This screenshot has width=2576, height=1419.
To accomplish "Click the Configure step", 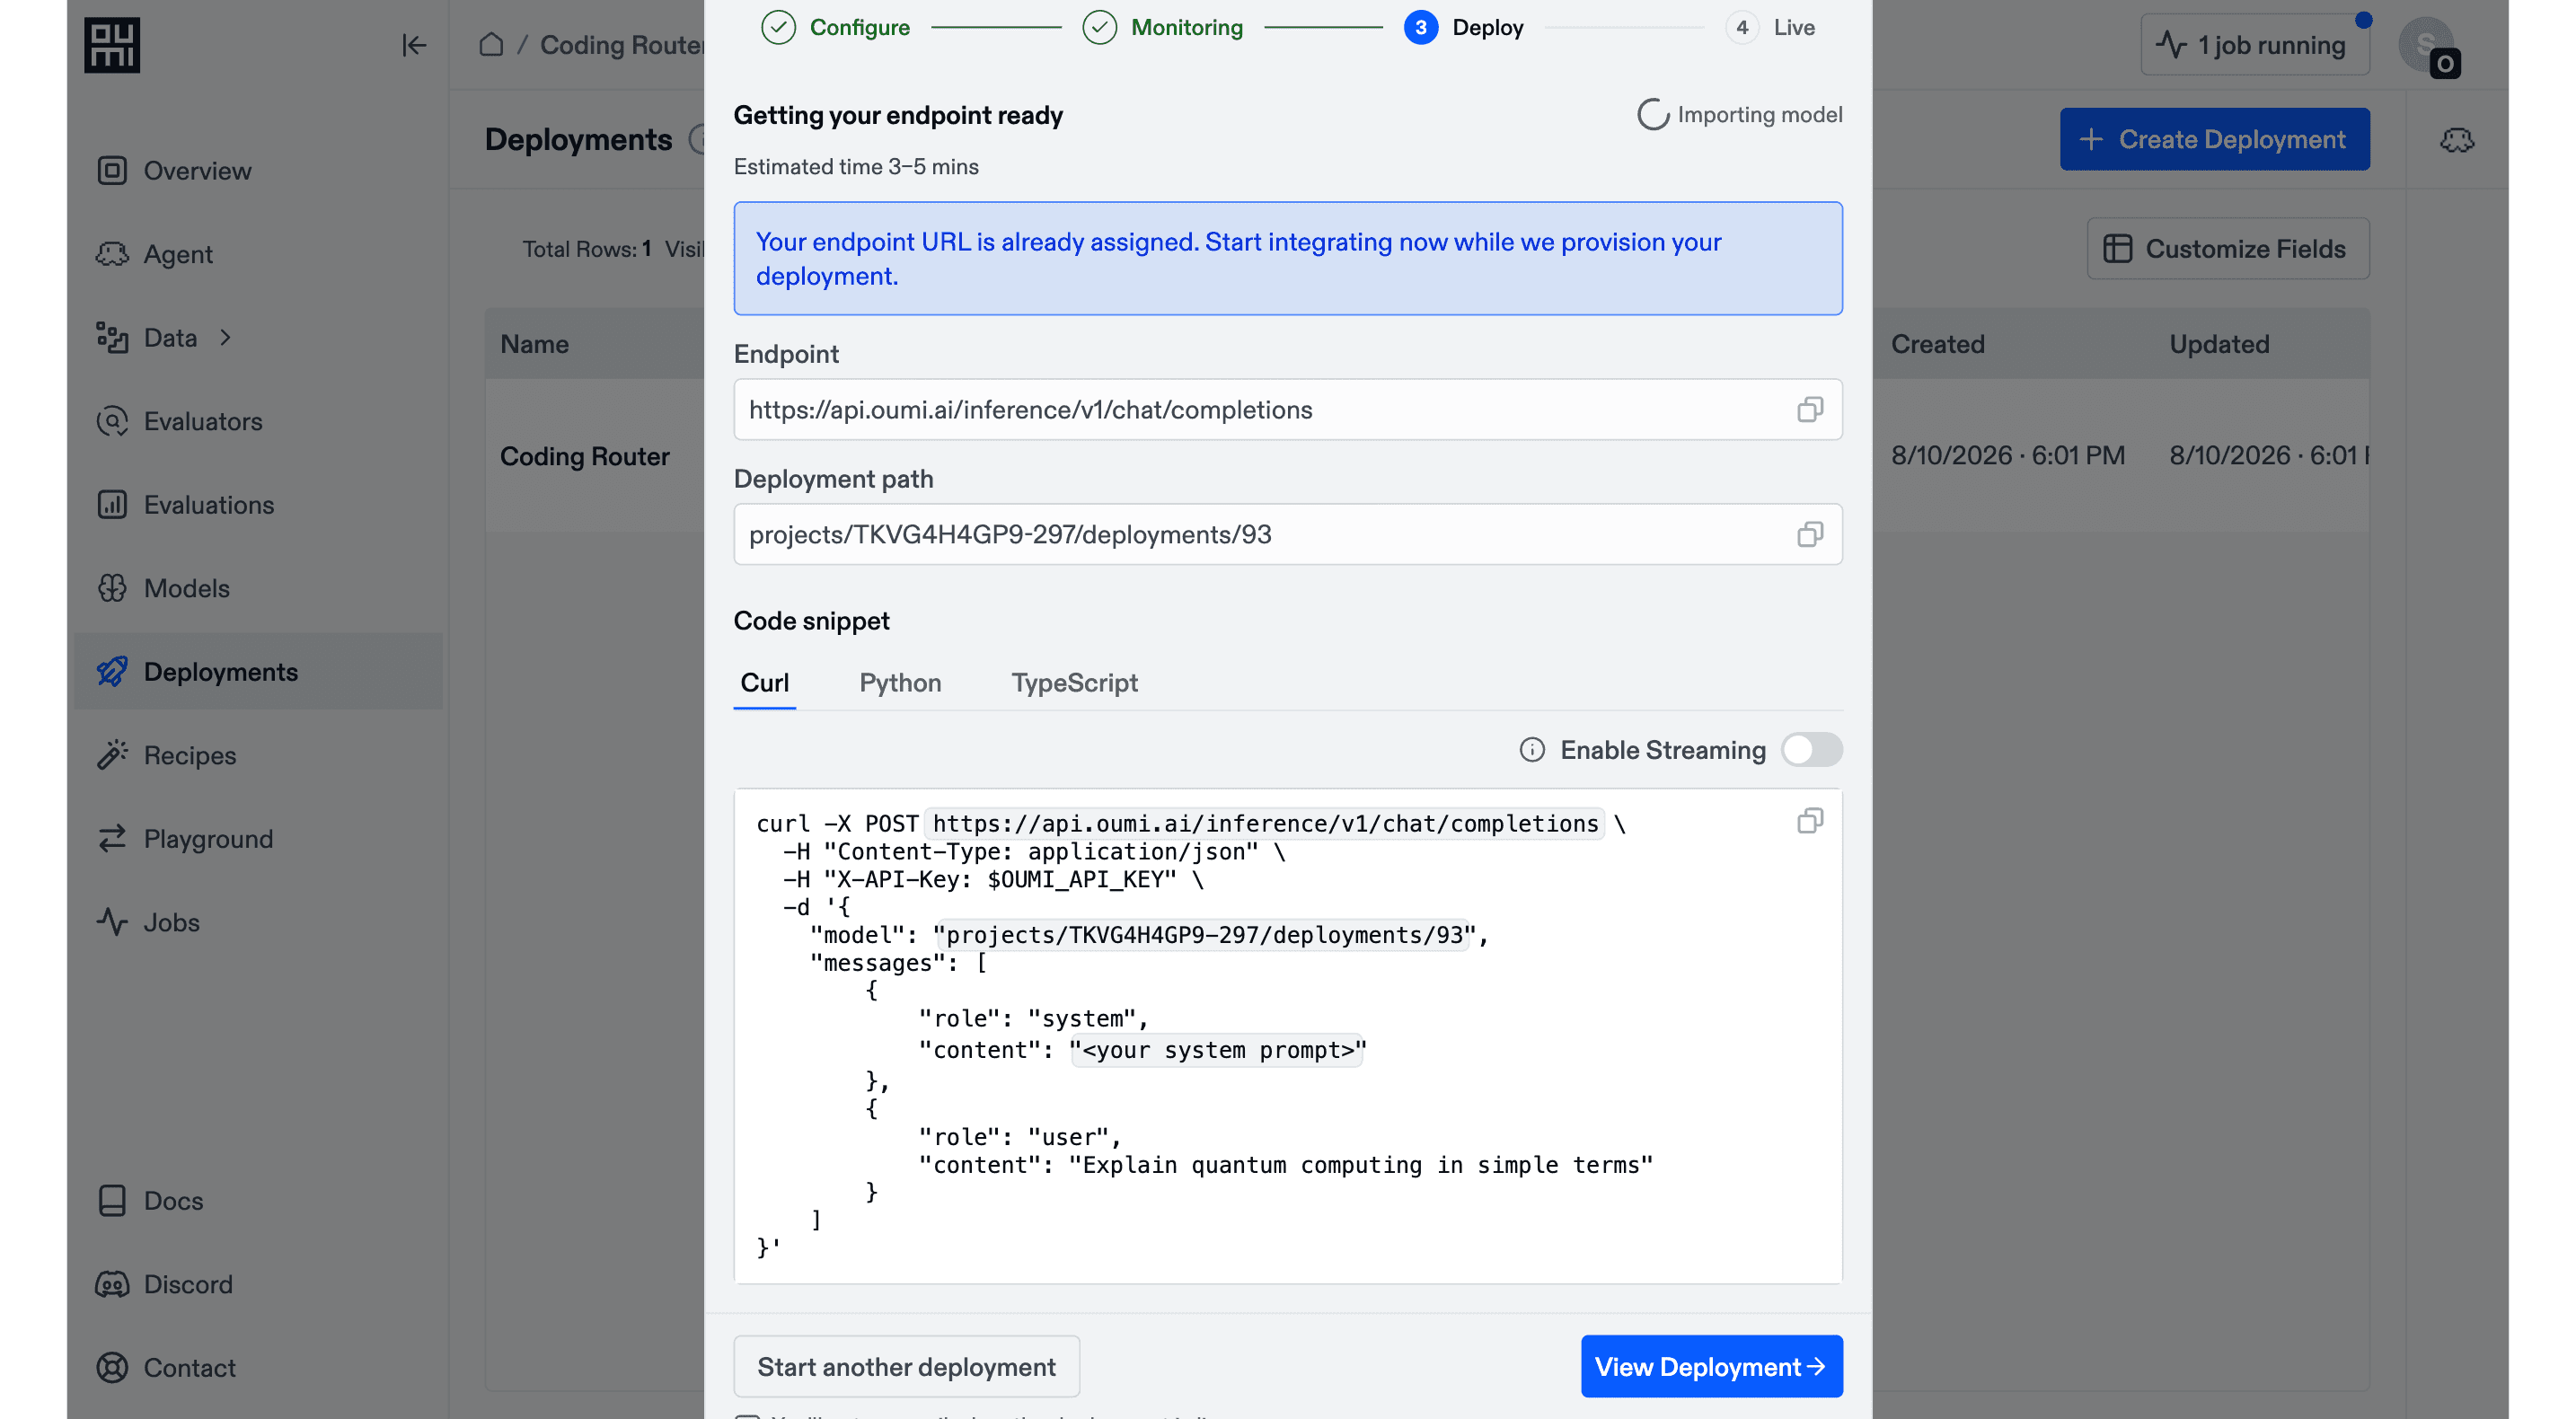I will click(x=836, y=27).
